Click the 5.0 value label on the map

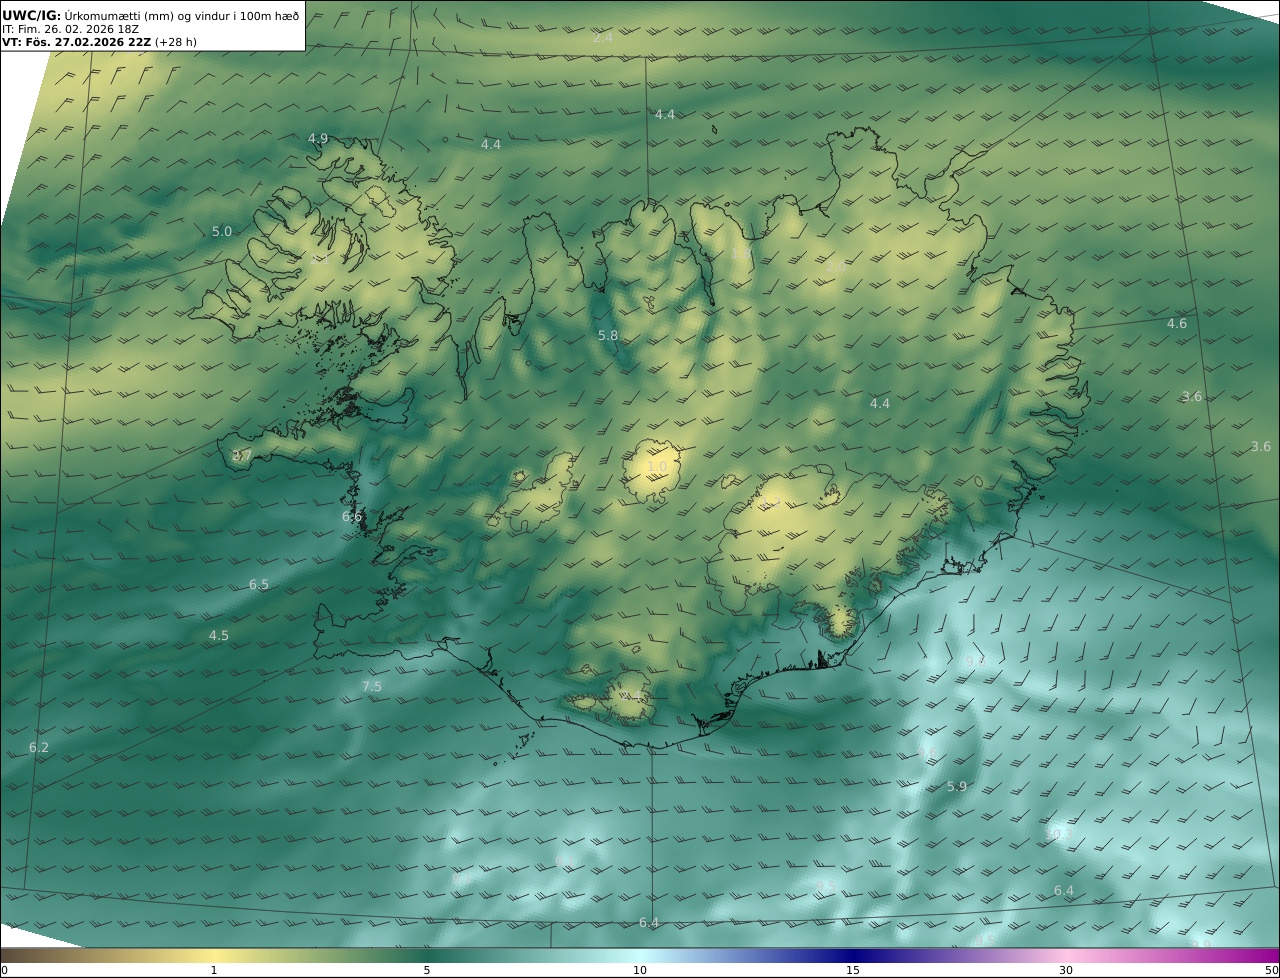click(222, 232)
